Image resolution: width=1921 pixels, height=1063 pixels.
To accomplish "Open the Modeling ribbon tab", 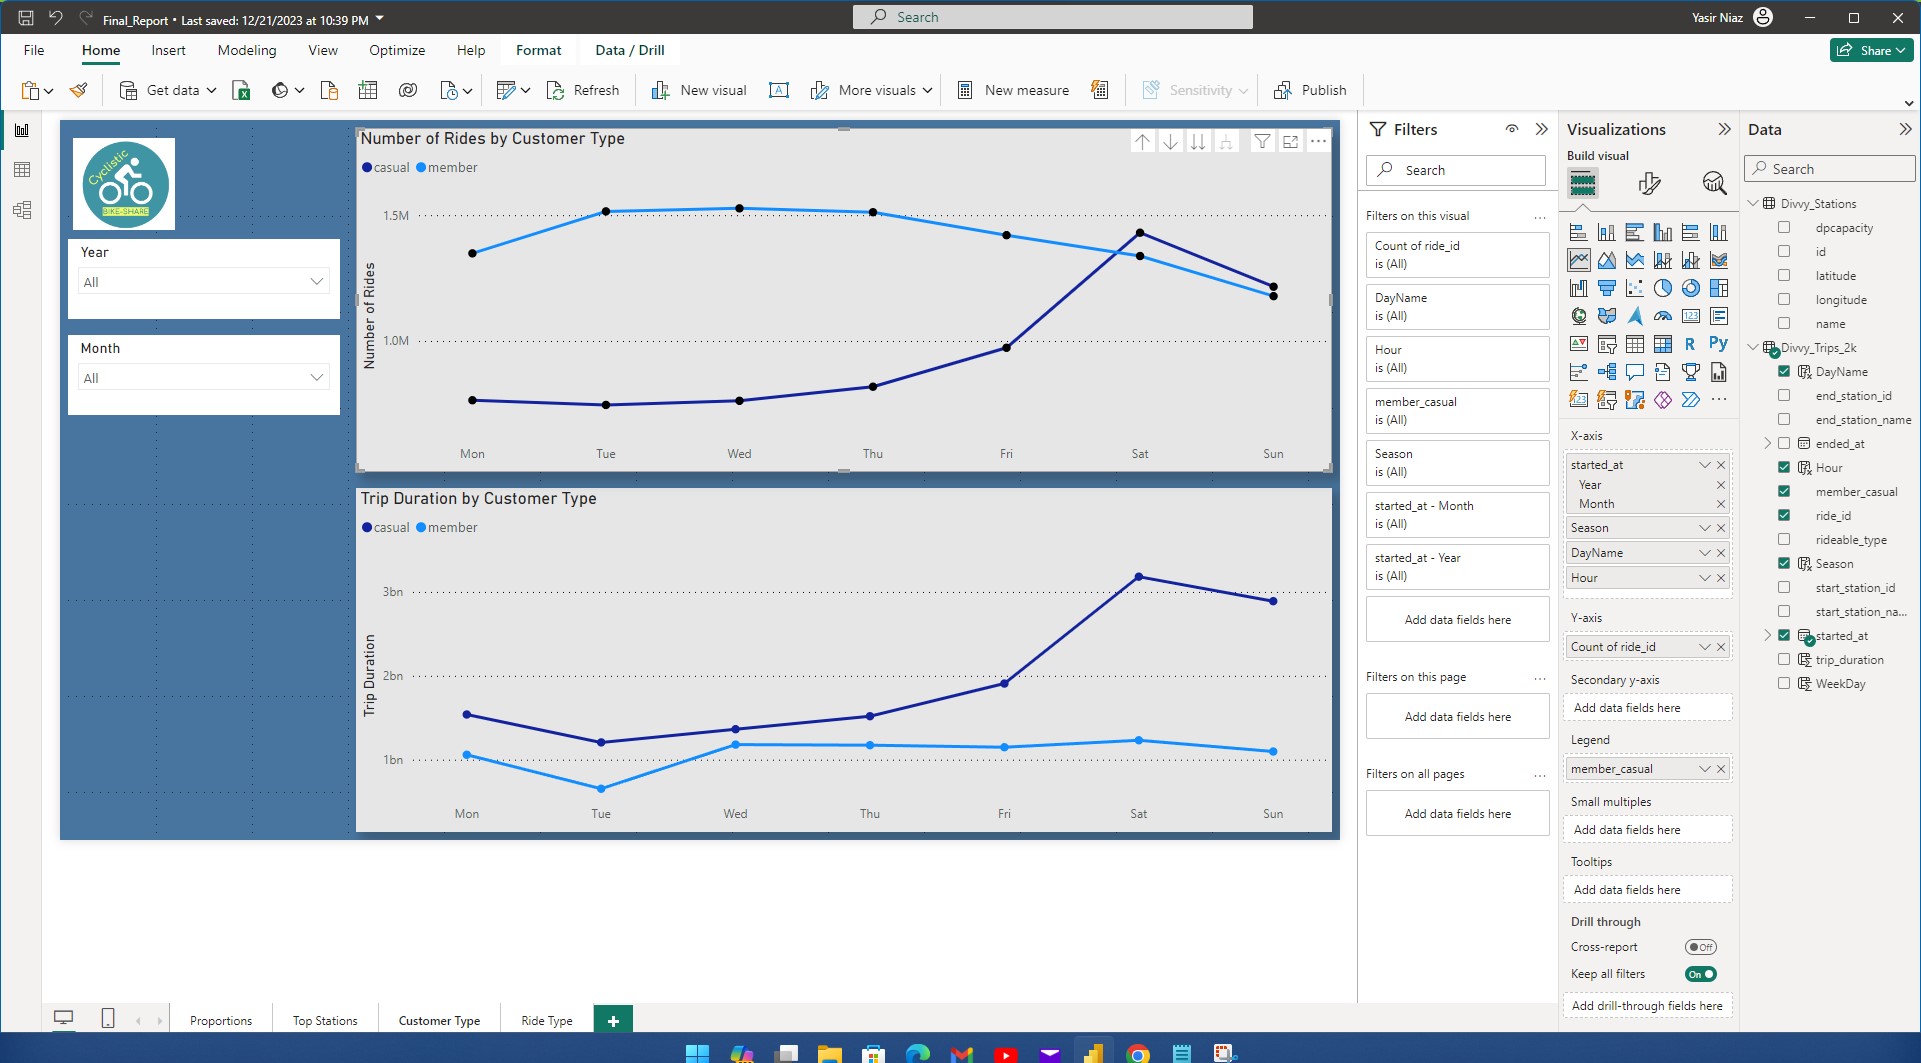I will [x=247, y=50].
